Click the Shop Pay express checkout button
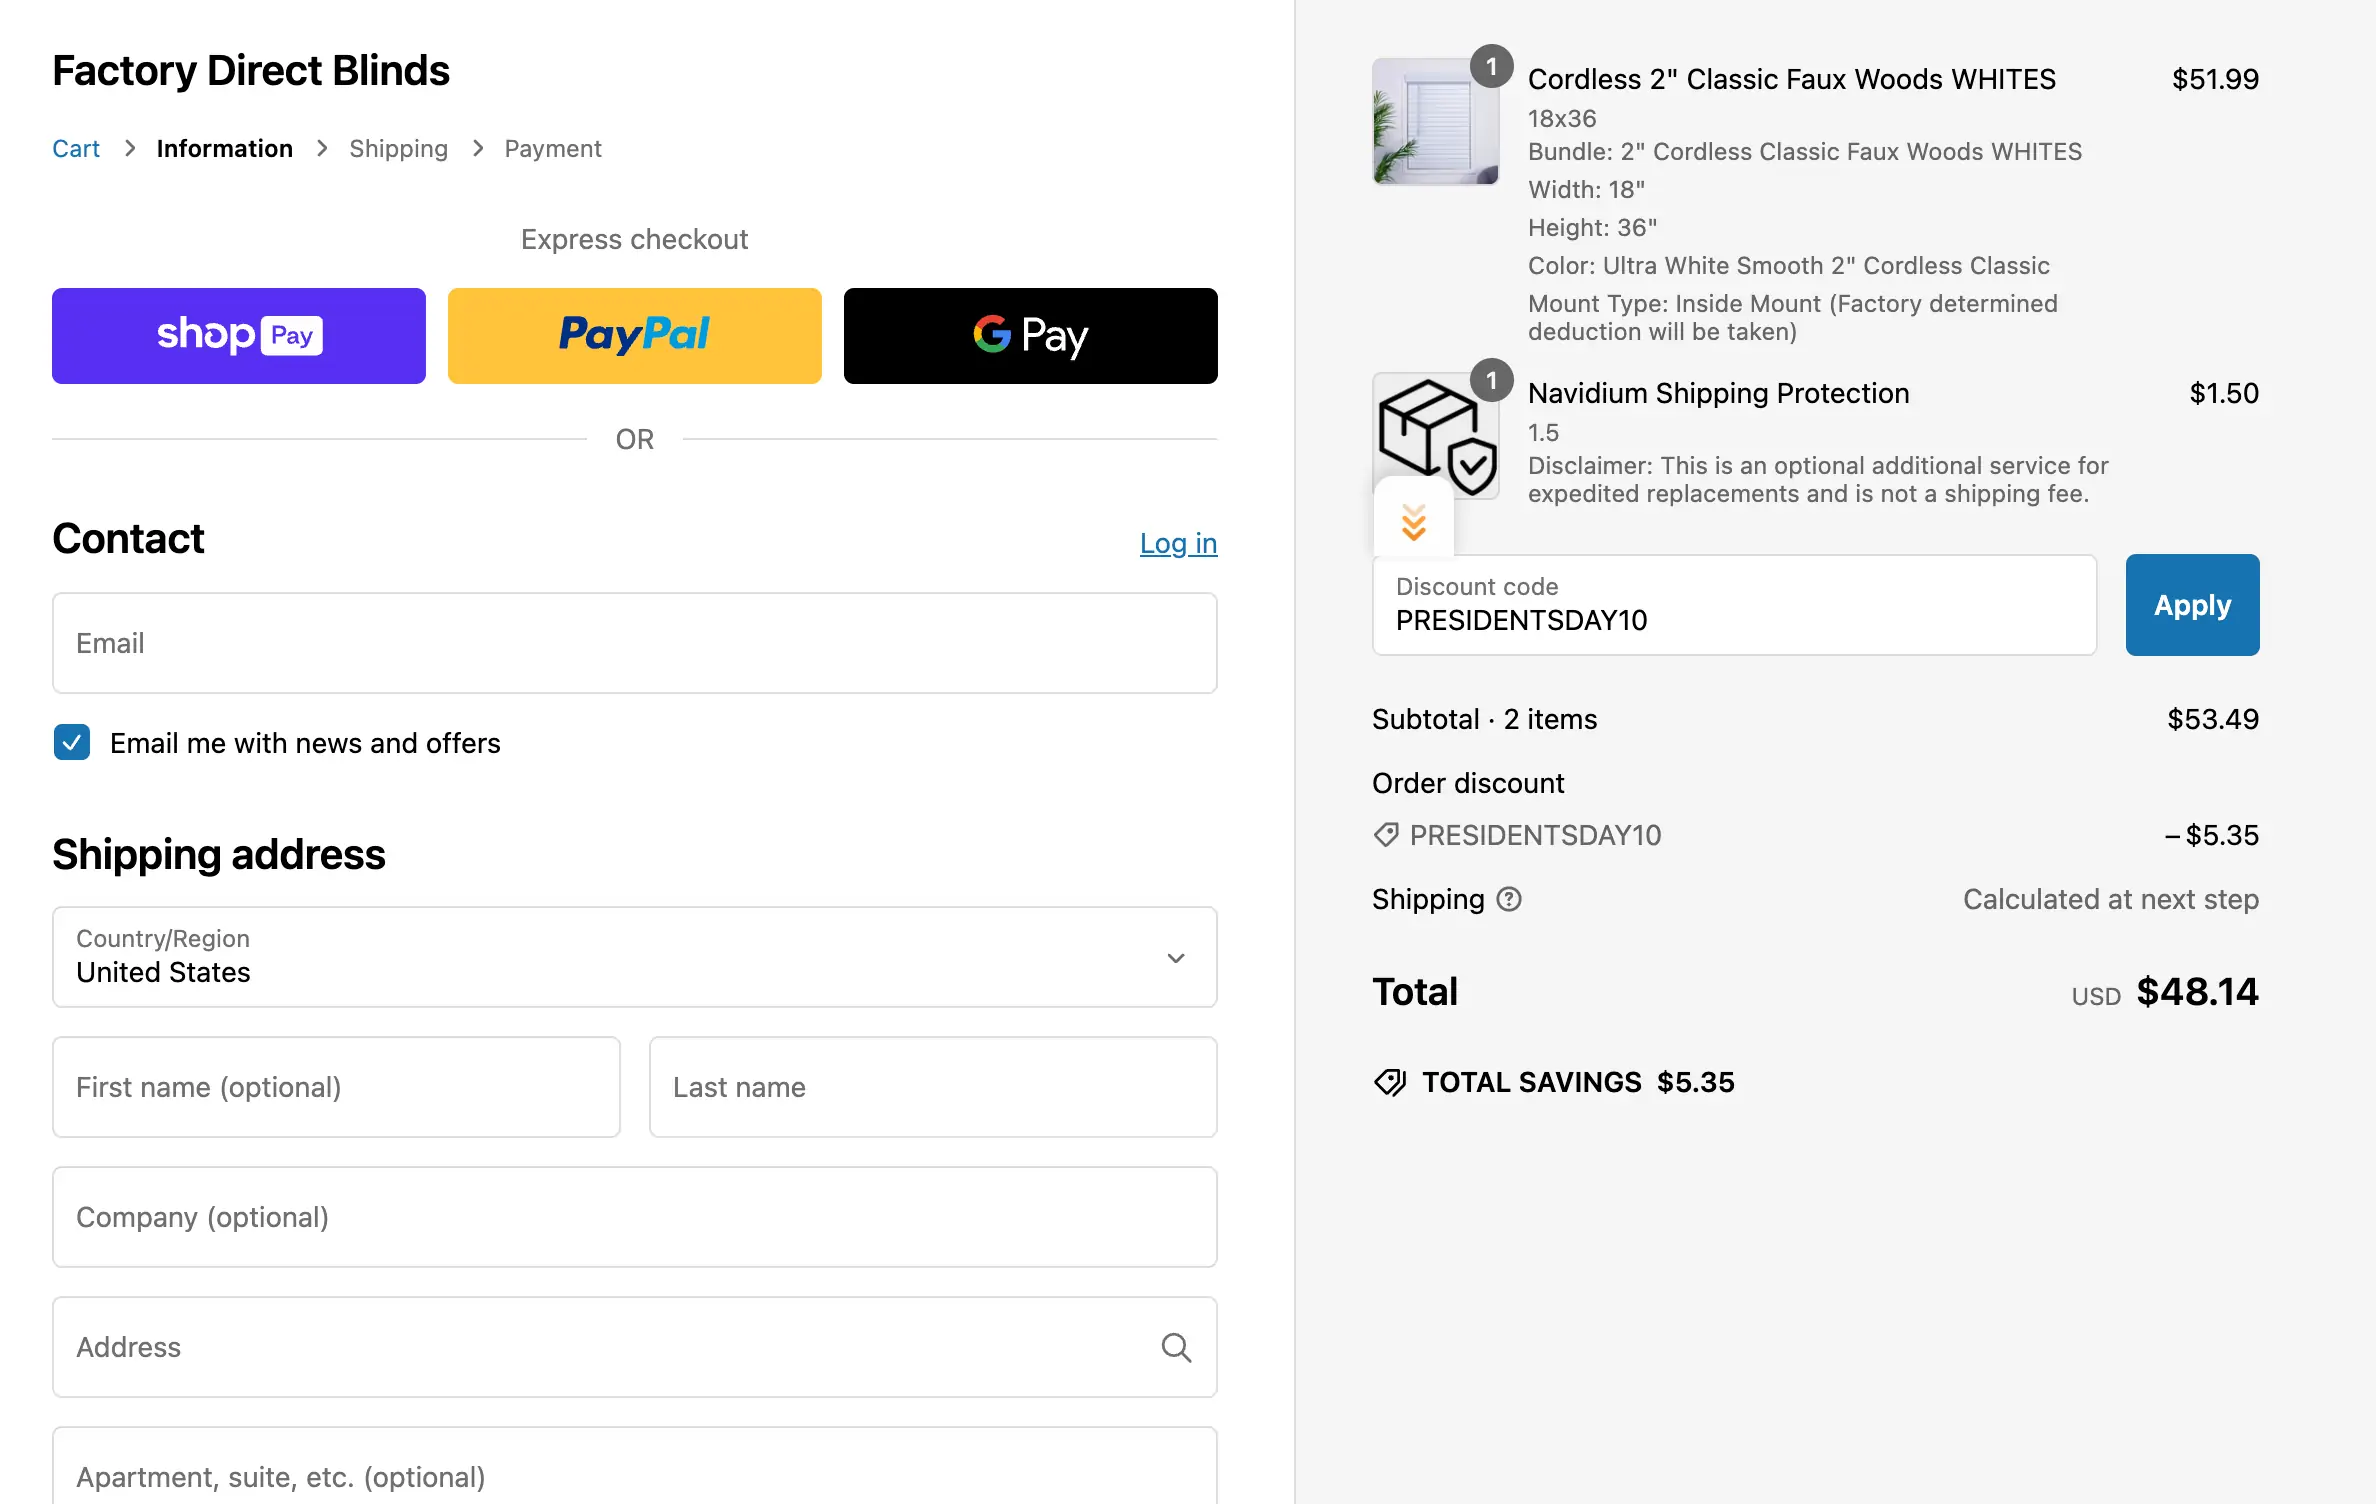This screenshot has width=2376, height=1504. [238, 335]
